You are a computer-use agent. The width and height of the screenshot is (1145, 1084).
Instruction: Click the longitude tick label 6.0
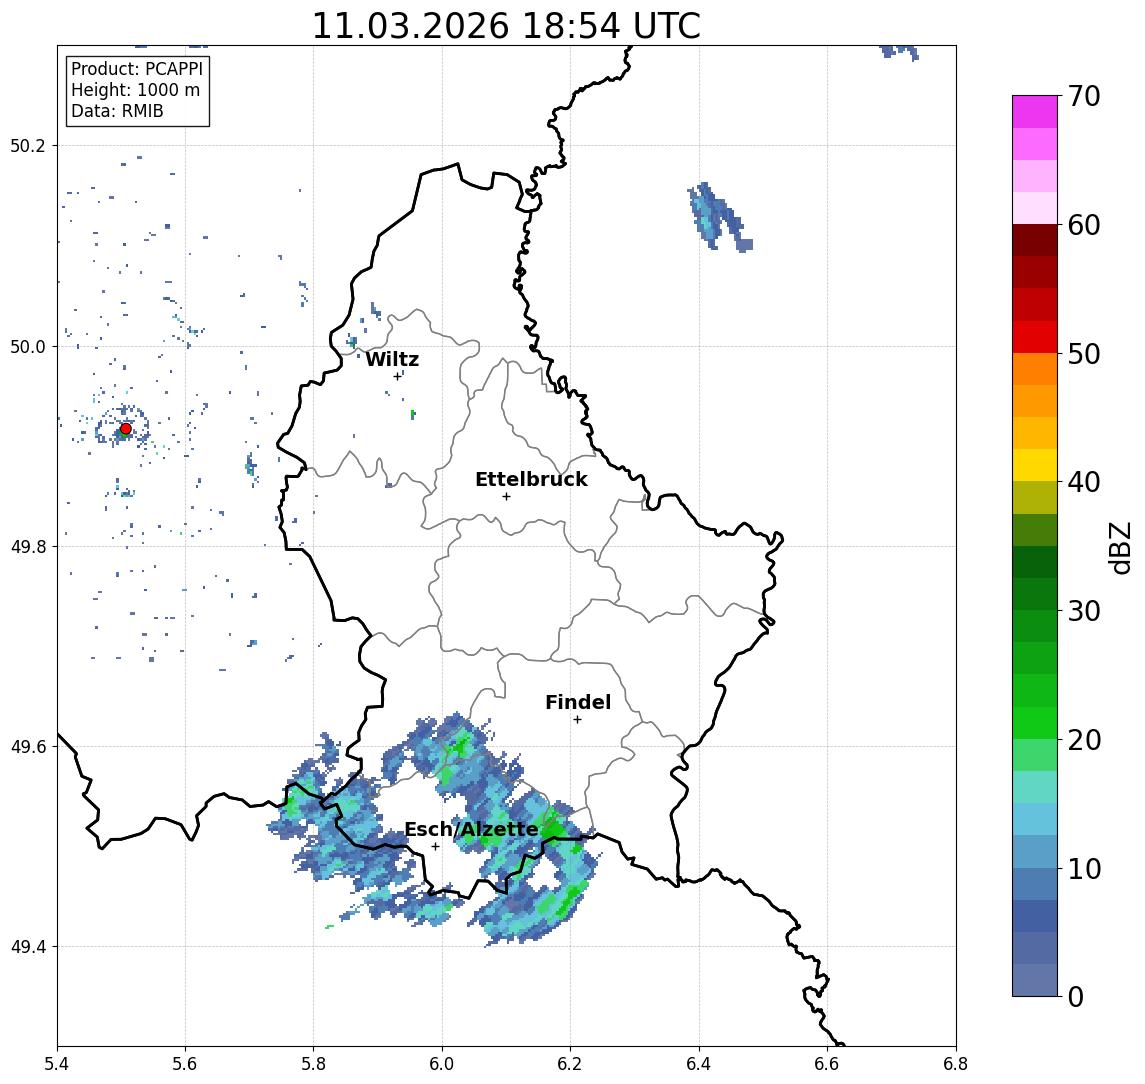[442, 1064]
